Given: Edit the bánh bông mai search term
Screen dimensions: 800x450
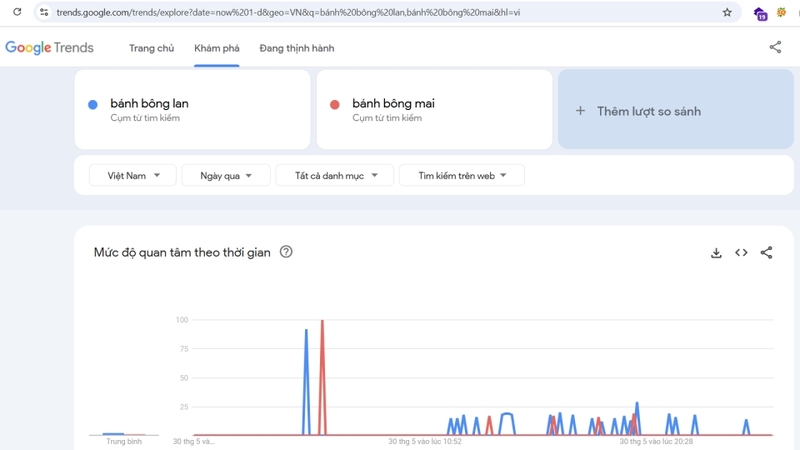Looking at the screenshot, I should 393,104.
